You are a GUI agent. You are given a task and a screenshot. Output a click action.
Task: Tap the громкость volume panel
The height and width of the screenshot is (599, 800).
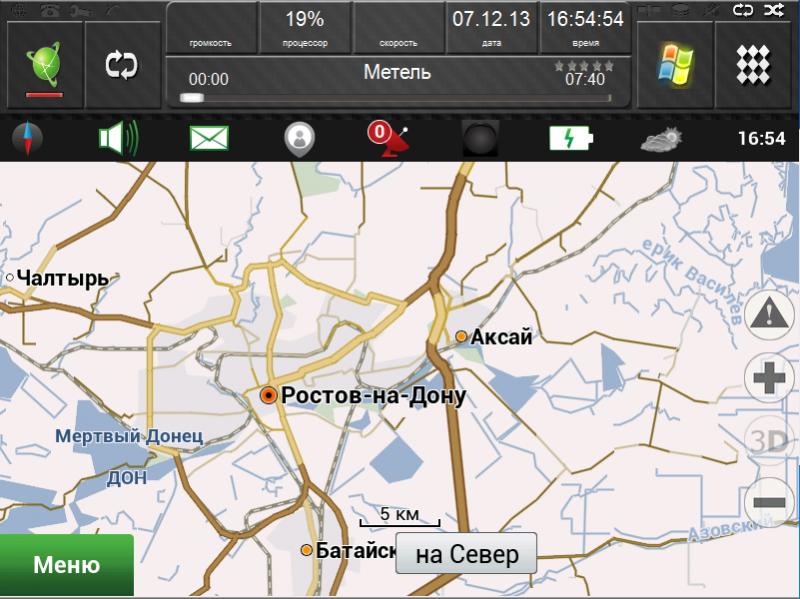(x=211, y=28)
